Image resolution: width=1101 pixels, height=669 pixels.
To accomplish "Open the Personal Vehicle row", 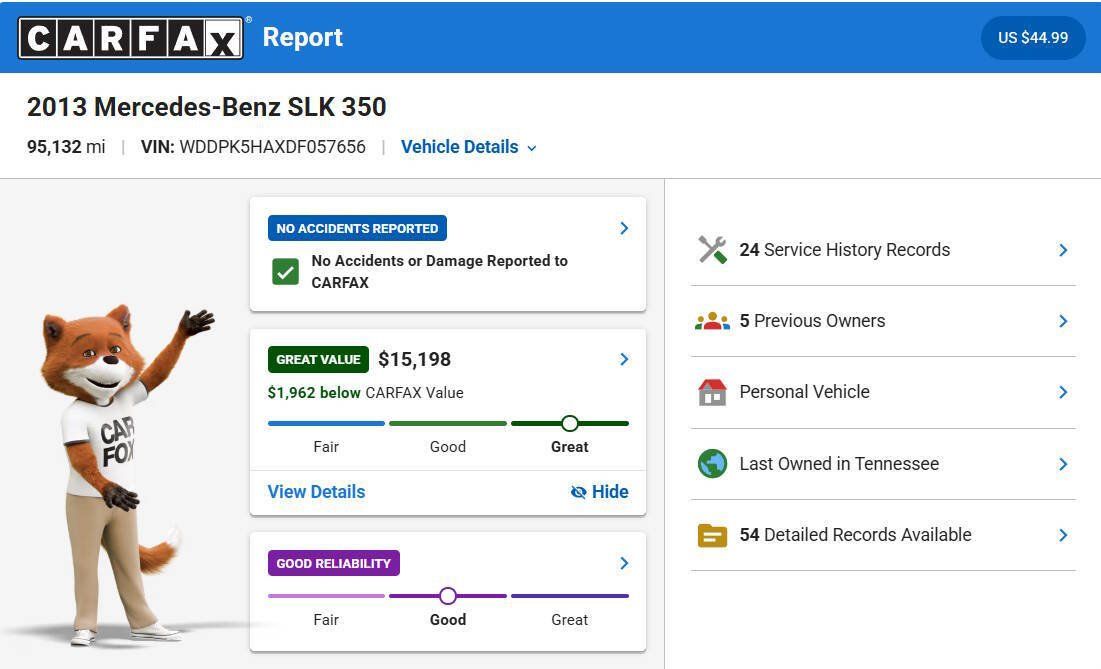I will click(x=883, y=392).
